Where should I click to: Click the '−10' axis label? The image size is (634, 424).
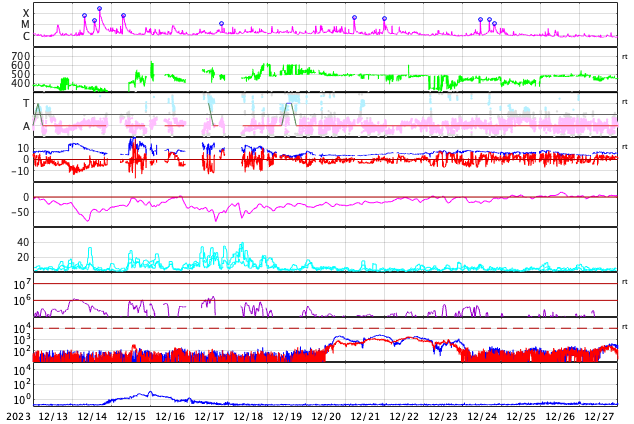pos(21,171)
